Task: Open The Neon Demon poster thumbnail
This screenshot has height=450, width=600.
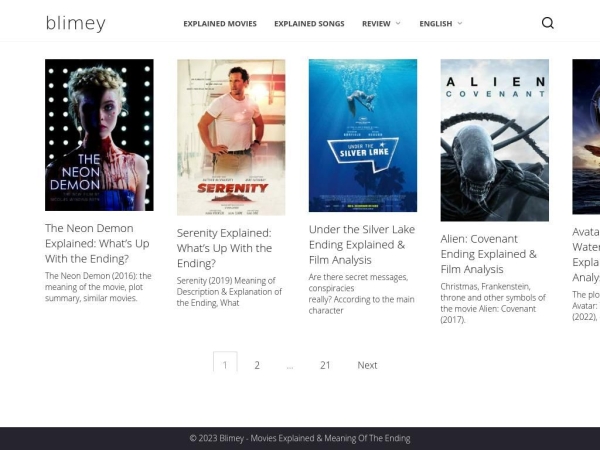Action: (x=99, y=135)
